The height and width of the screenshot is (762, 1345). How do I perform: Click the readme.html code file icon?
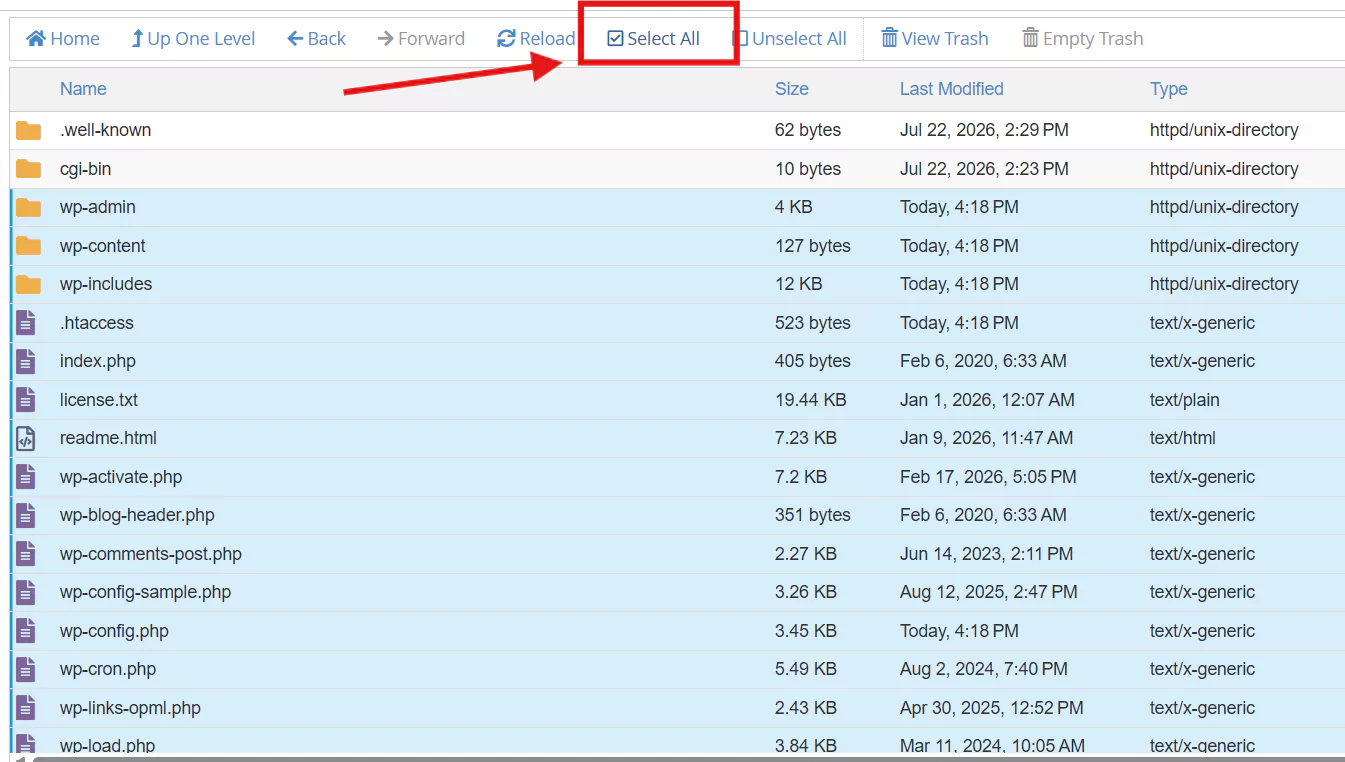coord(26,438)
